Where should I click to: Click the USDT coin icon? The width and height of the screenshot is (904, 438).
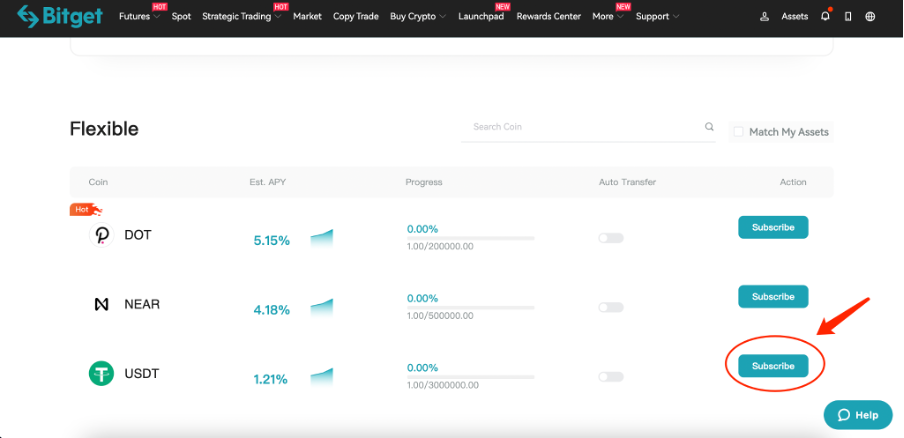(101, 373)
